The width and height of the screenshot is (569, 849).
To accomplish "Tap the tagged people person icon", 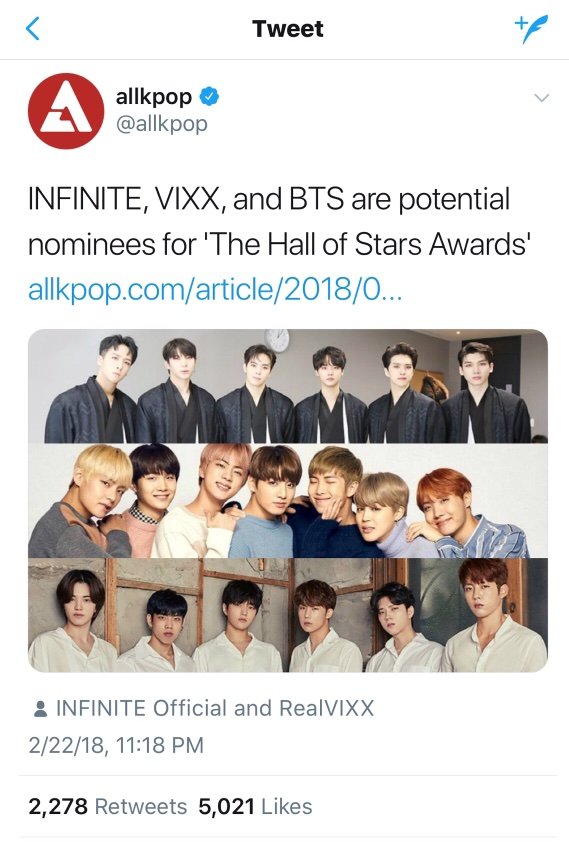I will (40, 709).
